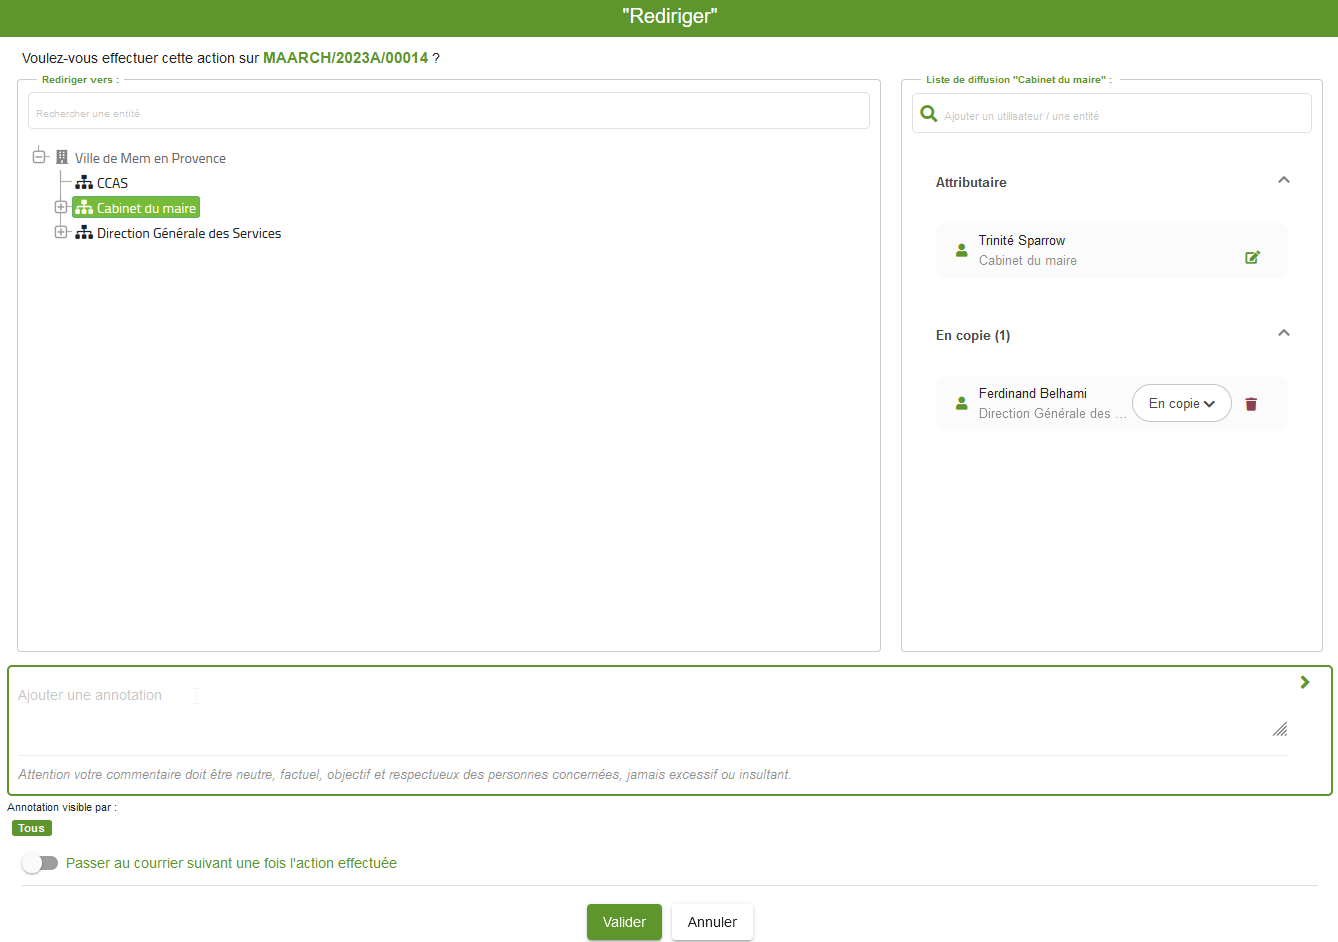Delete Ferdinand Belhami from copy list
Viewport: 1338px width, 942px height.
[1251, 404]
